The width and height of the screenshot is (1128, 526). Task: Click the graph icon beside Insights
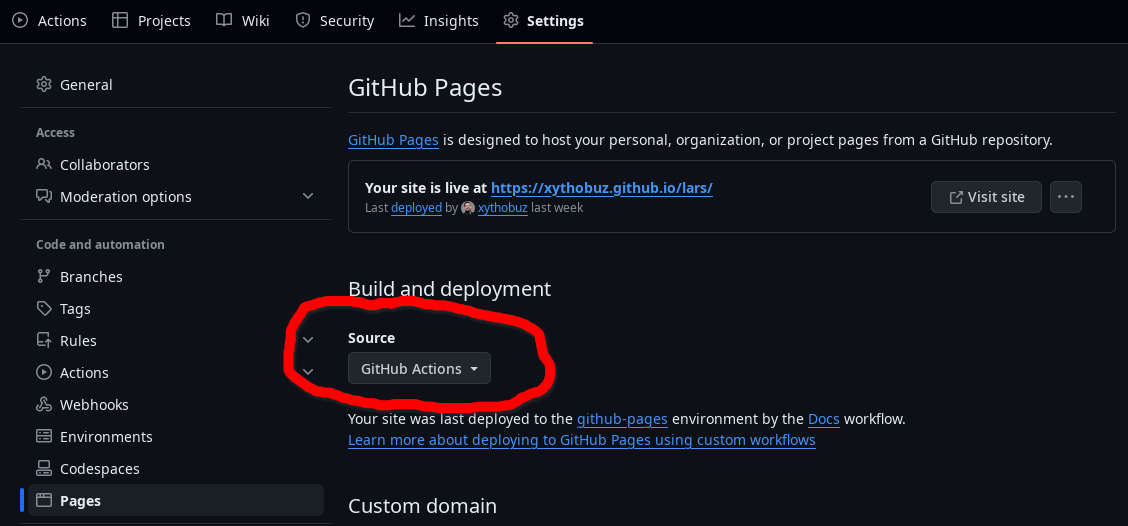point(406,20)
